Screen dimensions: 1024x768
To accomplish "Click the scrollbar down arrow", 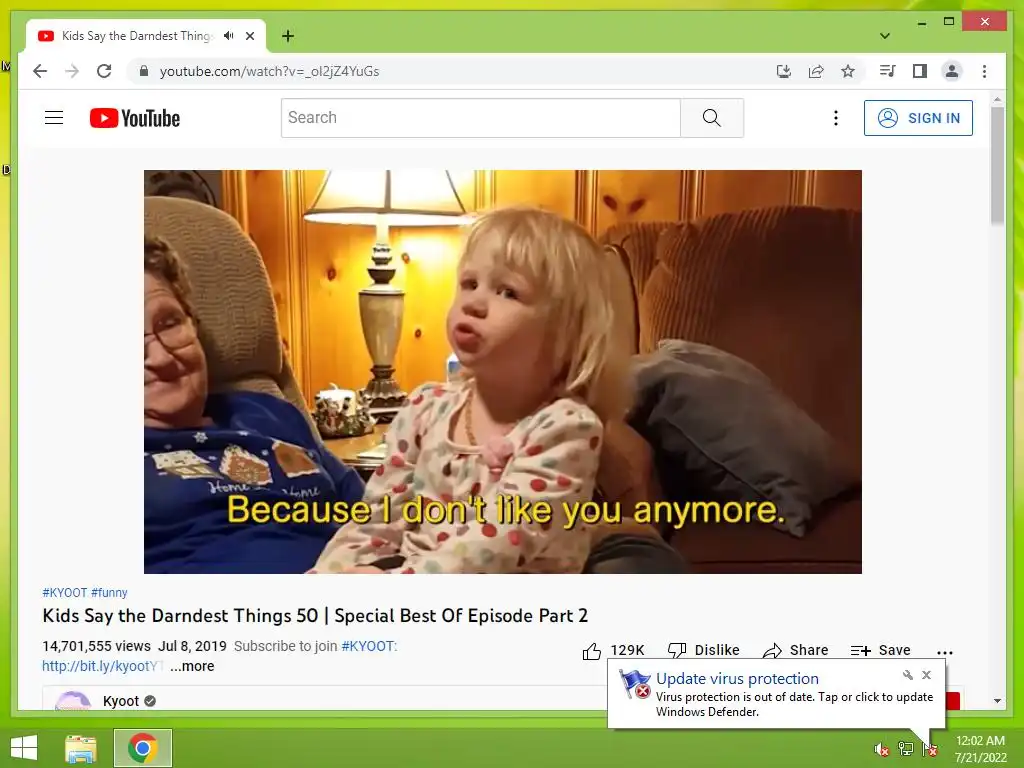I will point(997,701).
